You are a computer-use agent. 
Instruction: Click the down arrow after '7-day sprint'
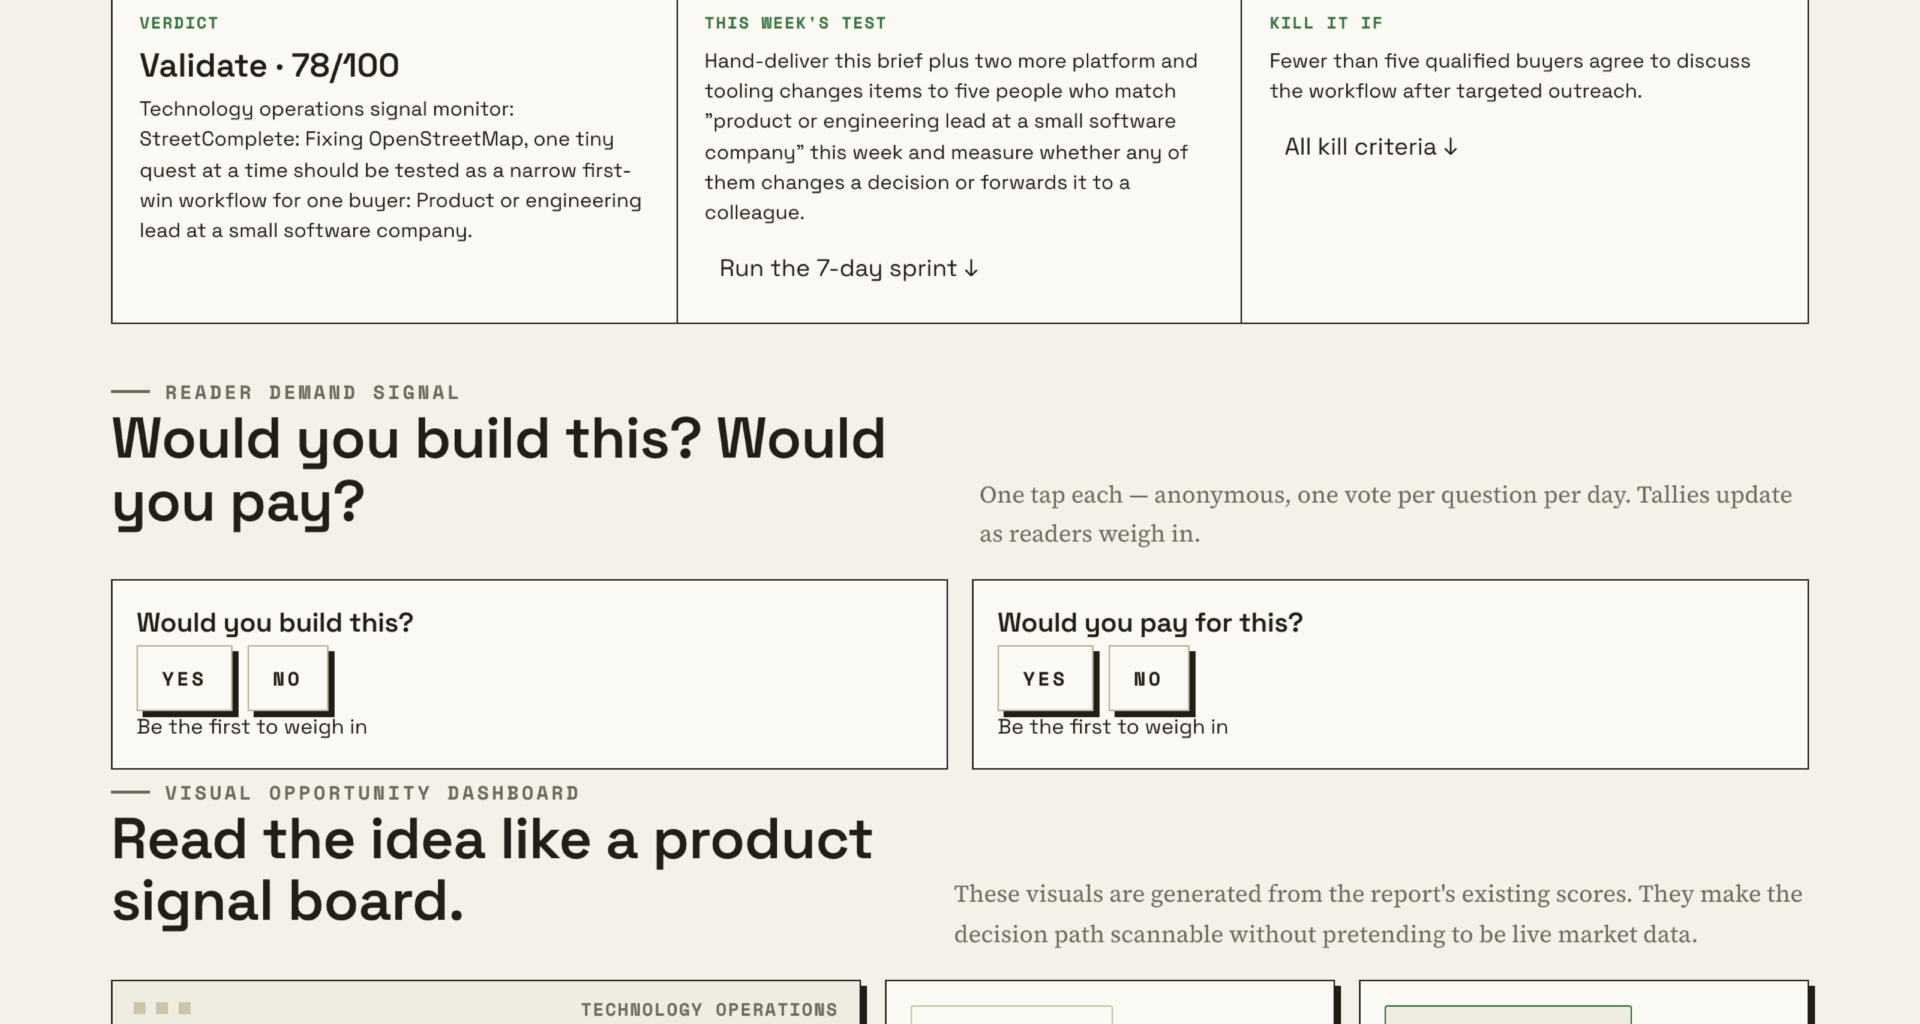pos(970,268)
